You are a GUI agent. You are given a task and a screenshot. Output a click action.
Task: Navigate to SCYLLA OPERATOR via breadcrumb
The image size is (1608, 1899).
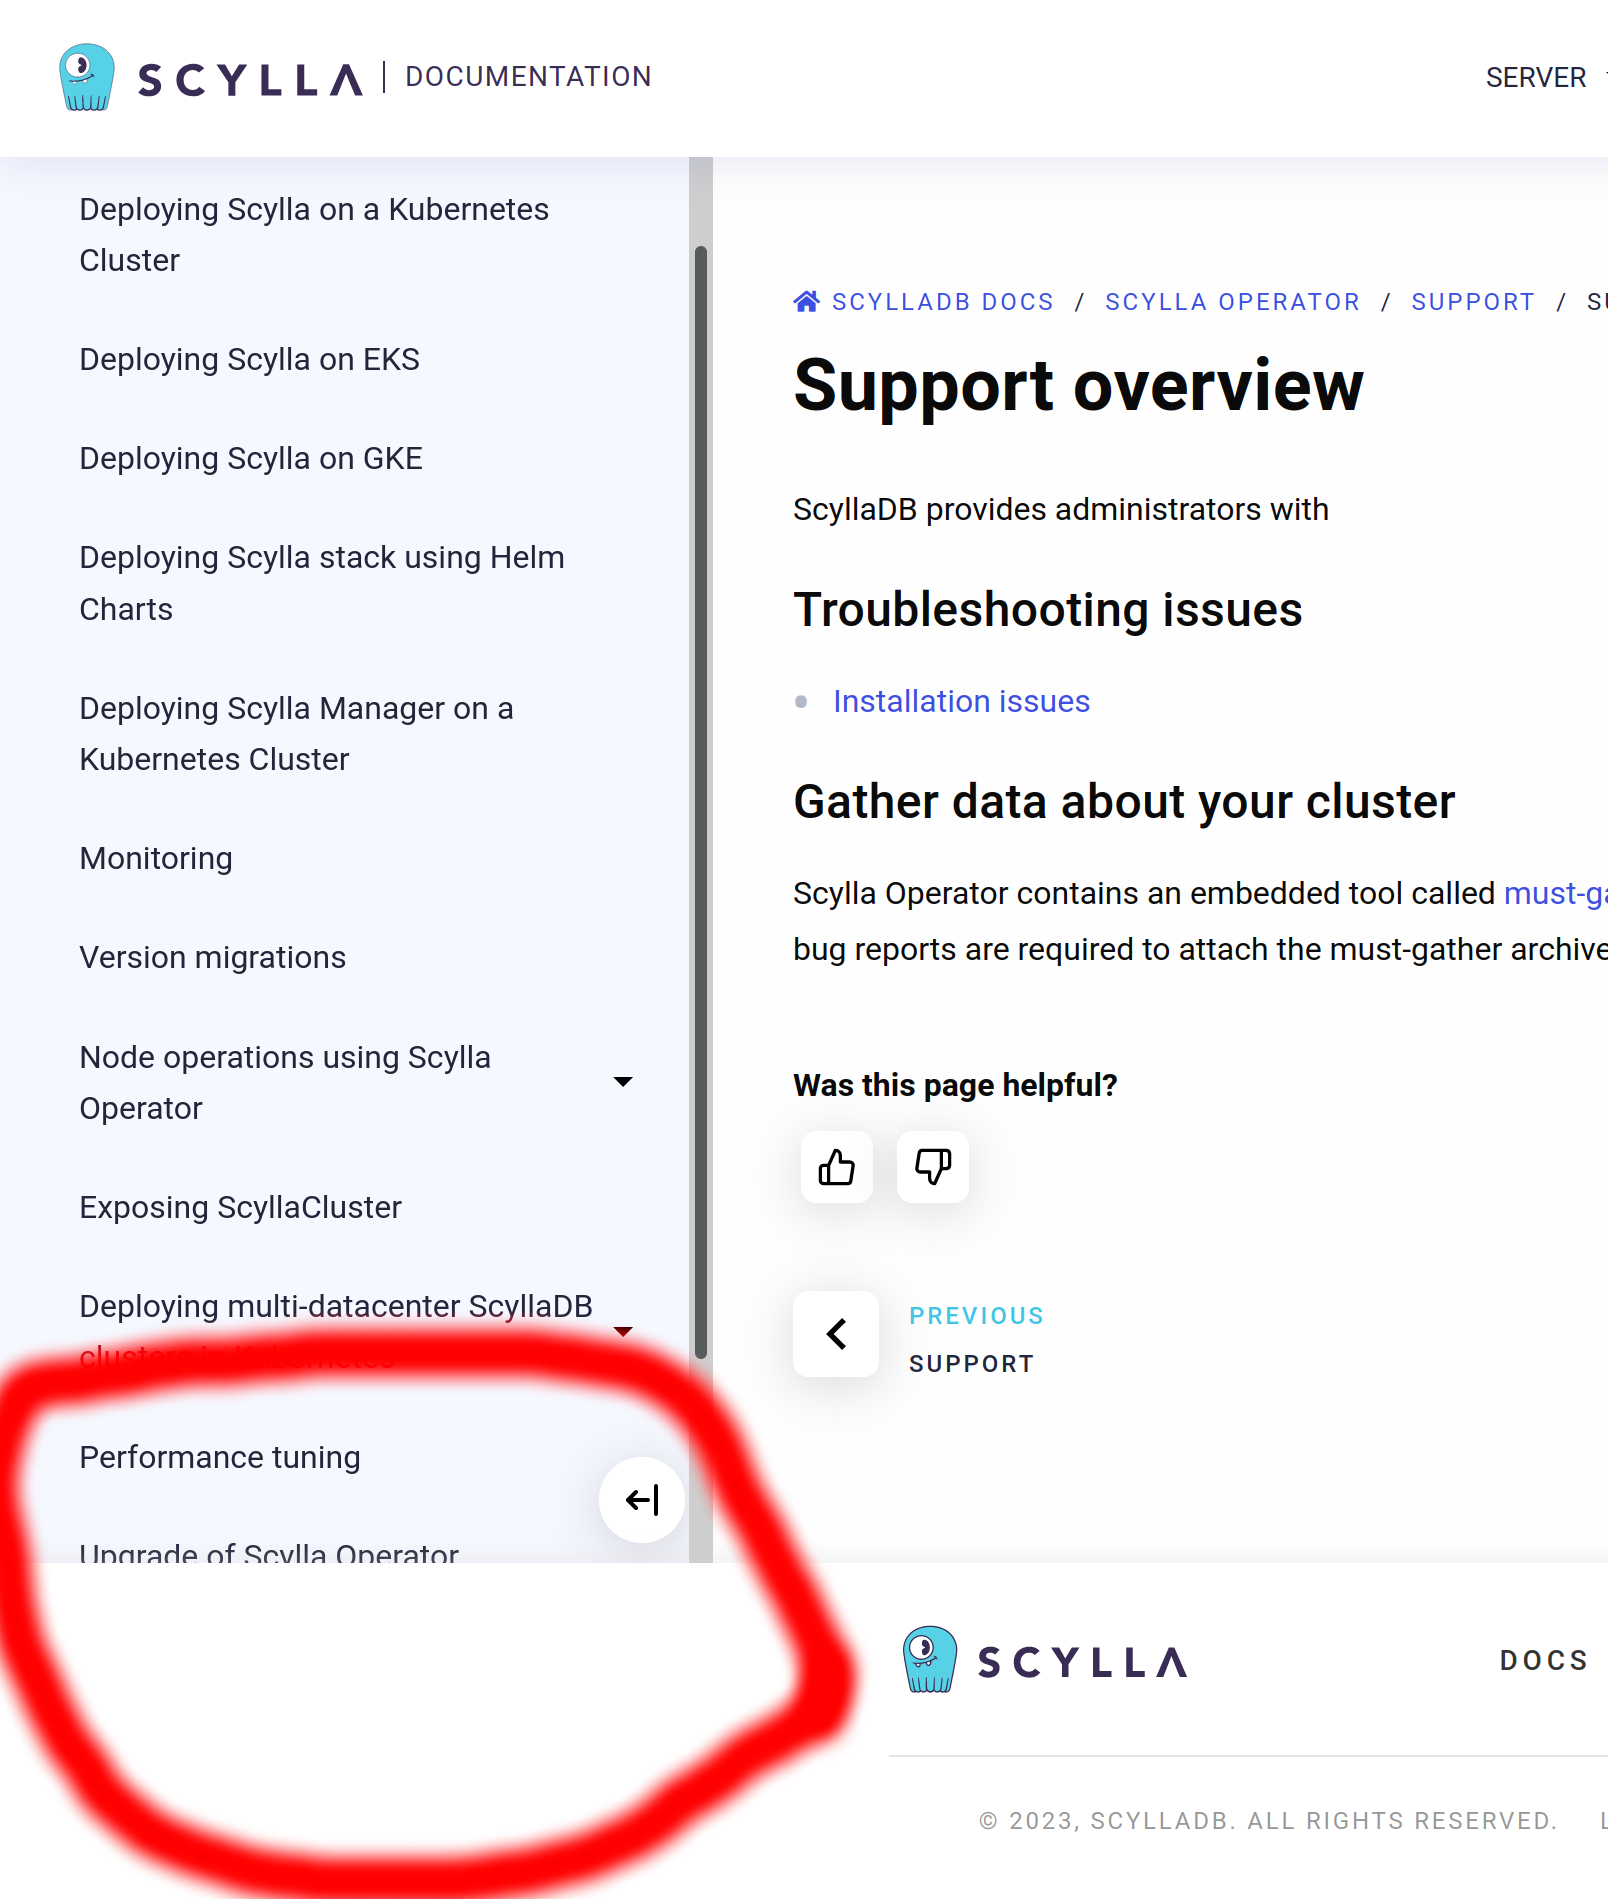tap(1232, 301)
